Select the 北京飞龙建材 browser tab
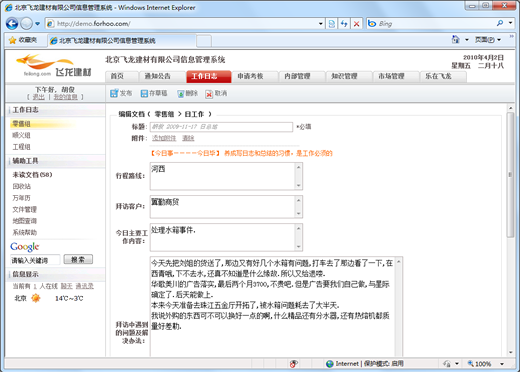520x372 pixels. point(121,41)
